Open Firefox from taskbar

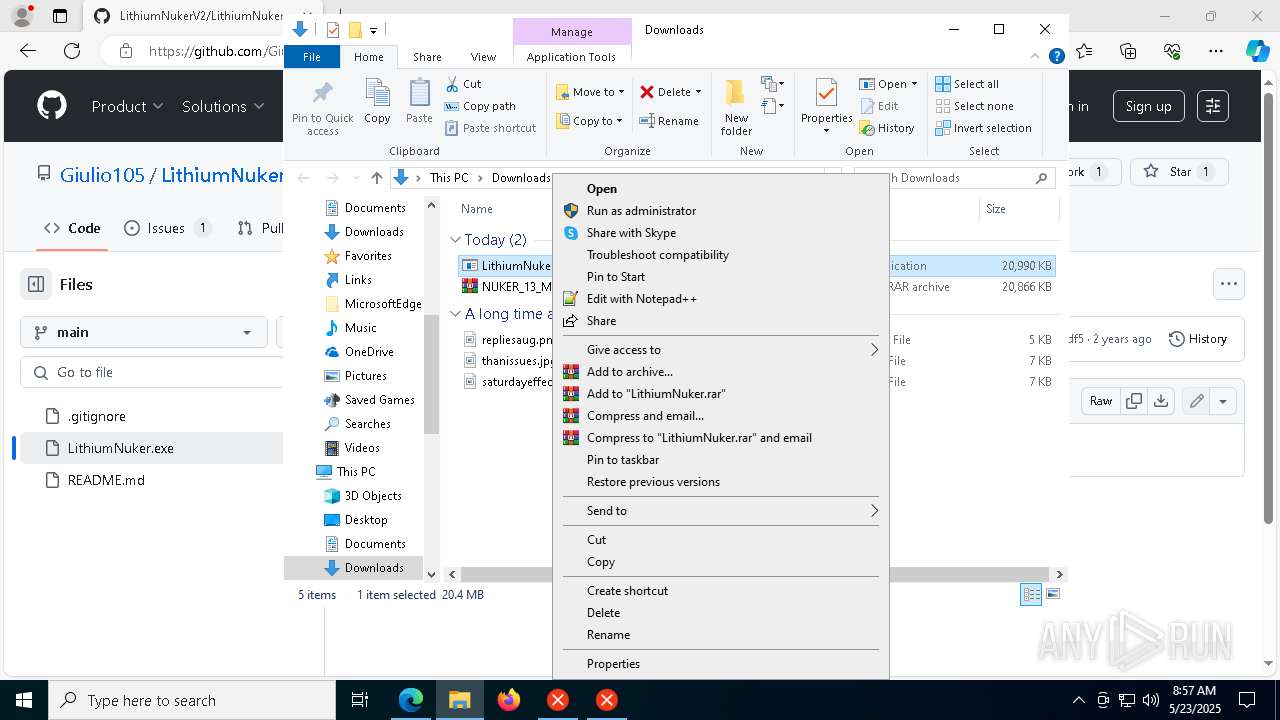[x=509, y=700]
